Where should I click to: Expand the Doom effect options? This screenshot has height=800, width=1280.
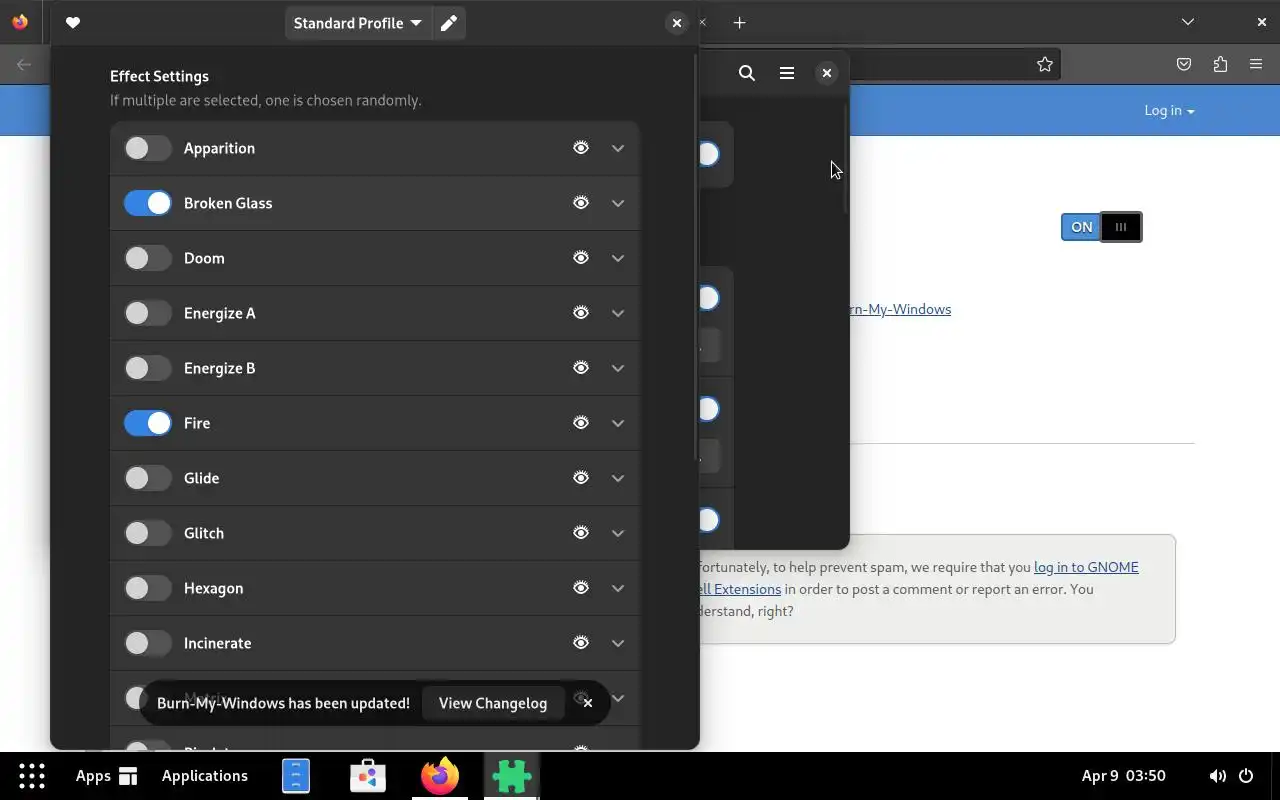[x=618, y=258]
